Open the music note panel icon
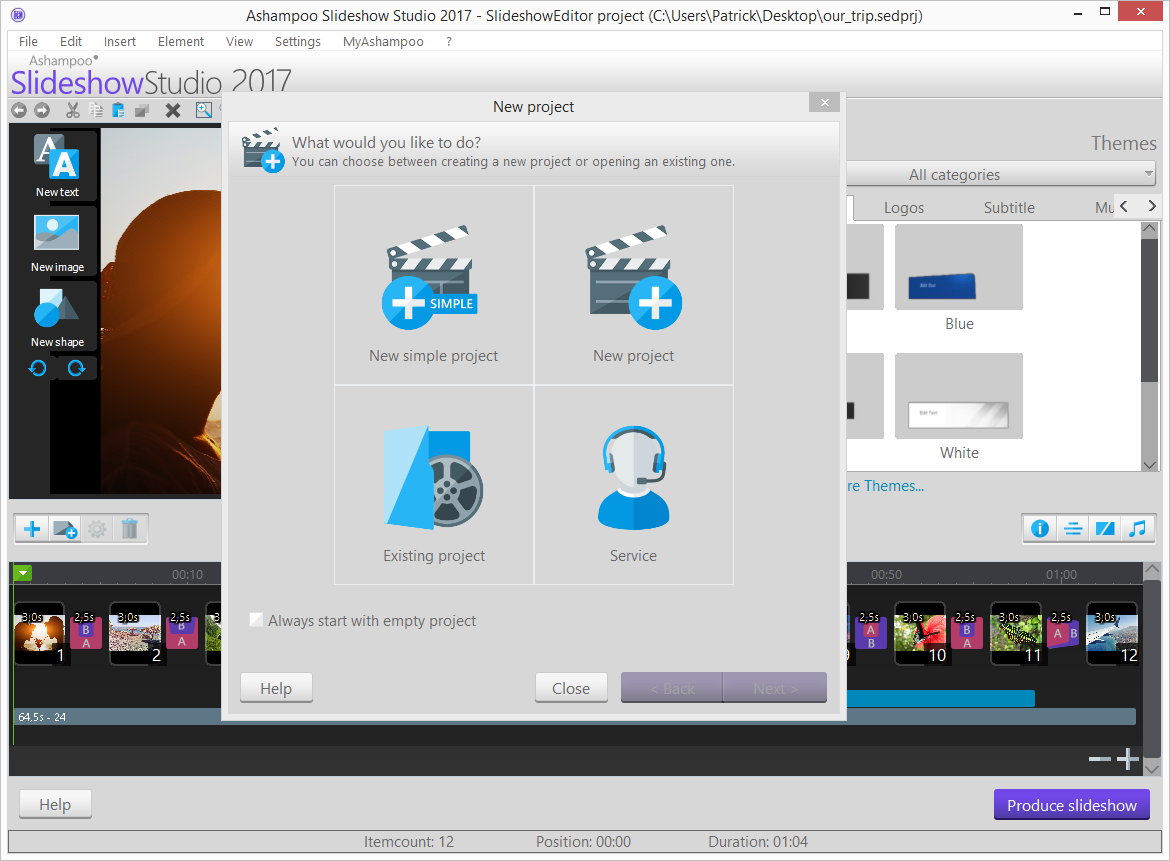1170x861 pixels. click(1137, 529)
